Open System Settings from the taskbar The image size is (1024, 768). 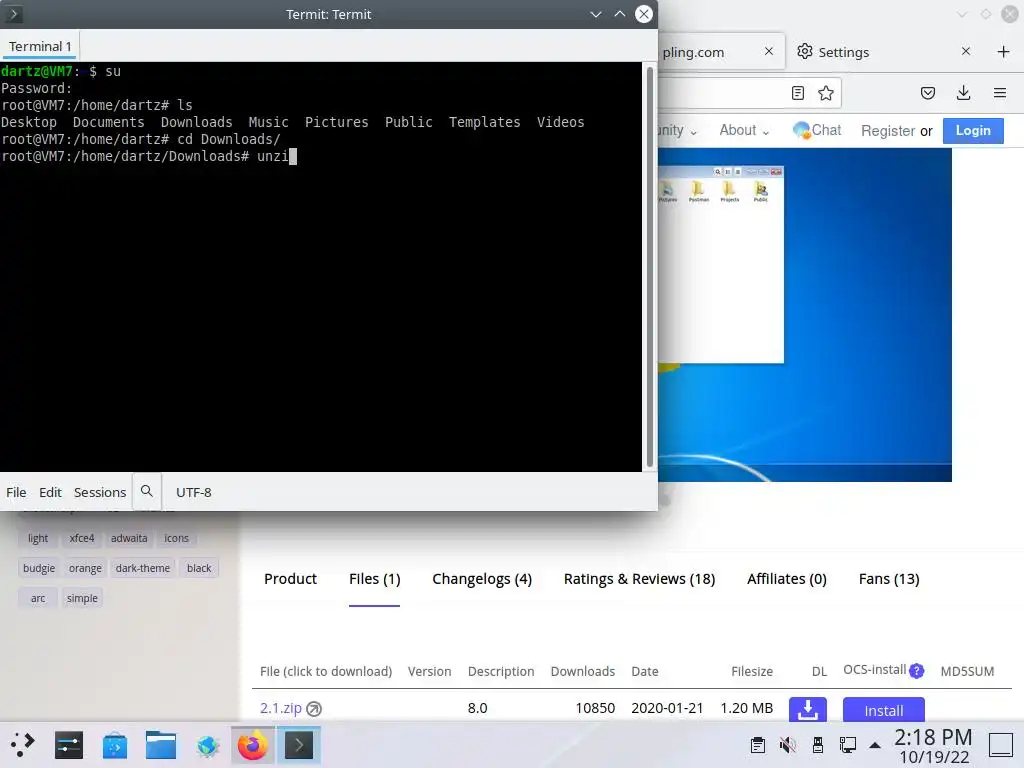pyautogui.click(x=69, y=744)
